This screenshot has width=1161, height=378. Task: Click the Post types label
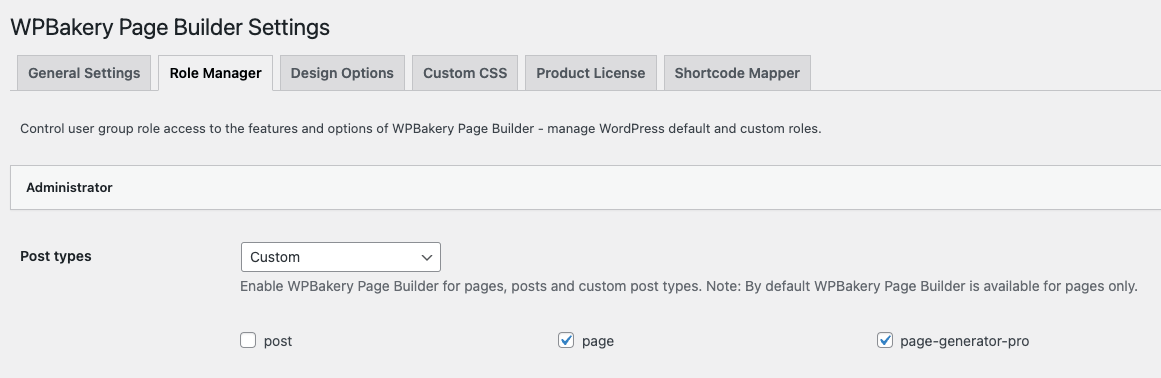(56, 257)
